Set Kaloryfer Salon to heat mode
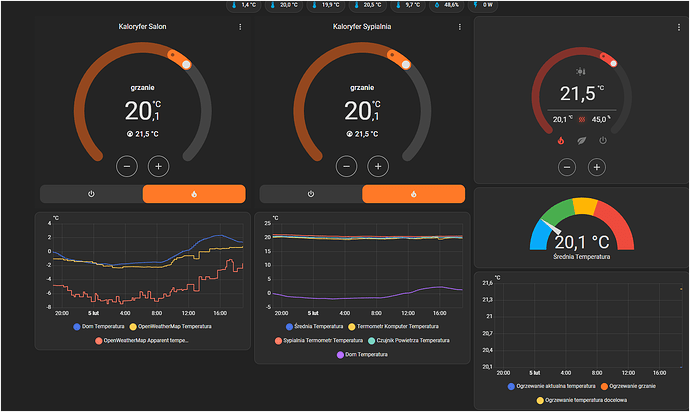 pyautogui.click(x=193, y=193)
